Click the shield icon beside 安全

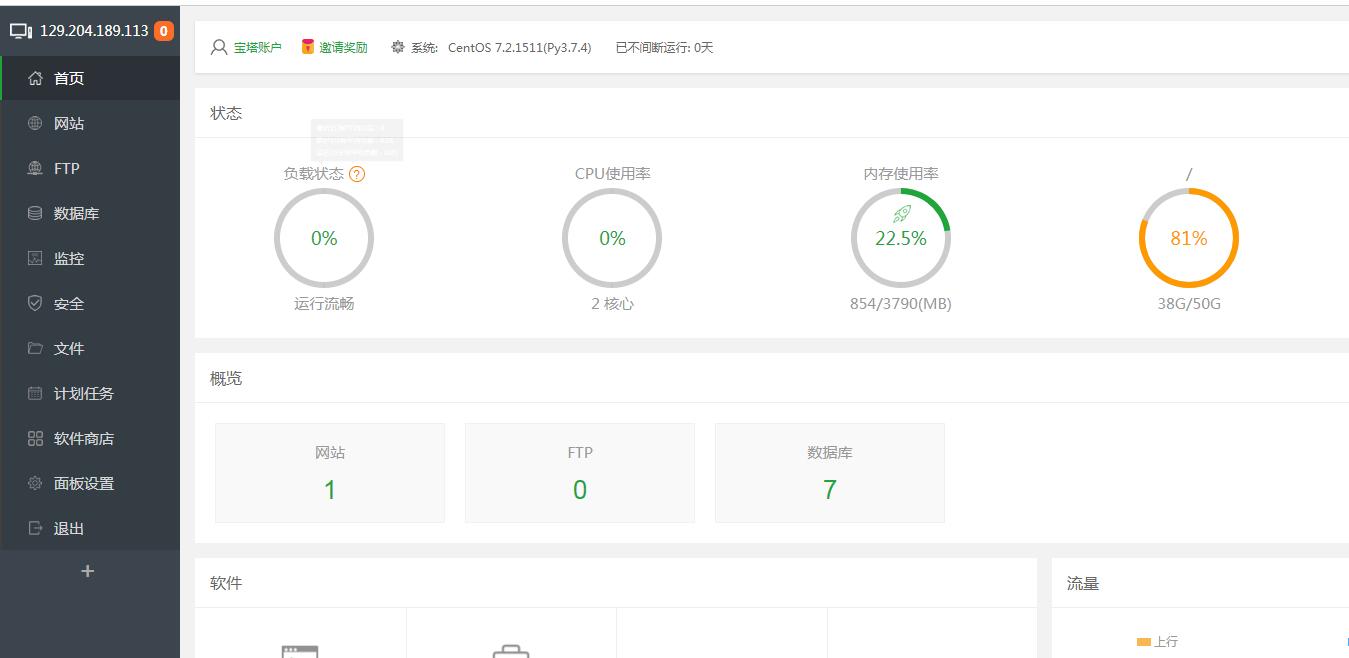pos(35,303)
